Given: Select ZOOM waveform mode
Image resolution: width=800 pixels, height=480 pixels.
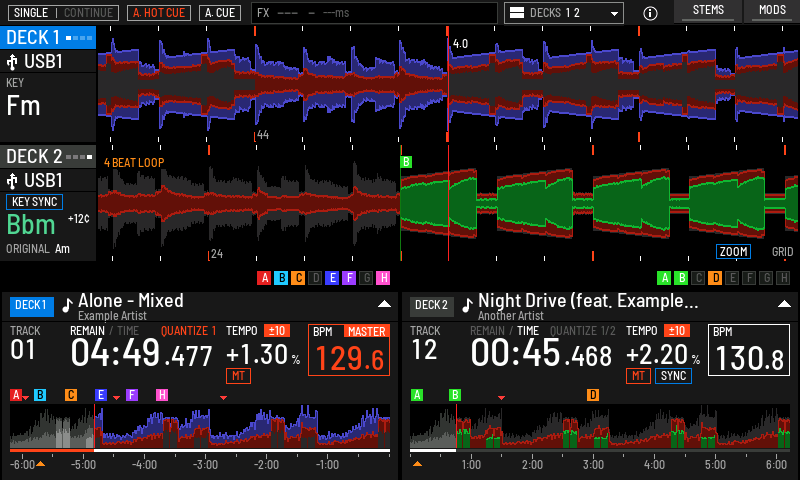Looking at the screenshot, I should (734, 251).
